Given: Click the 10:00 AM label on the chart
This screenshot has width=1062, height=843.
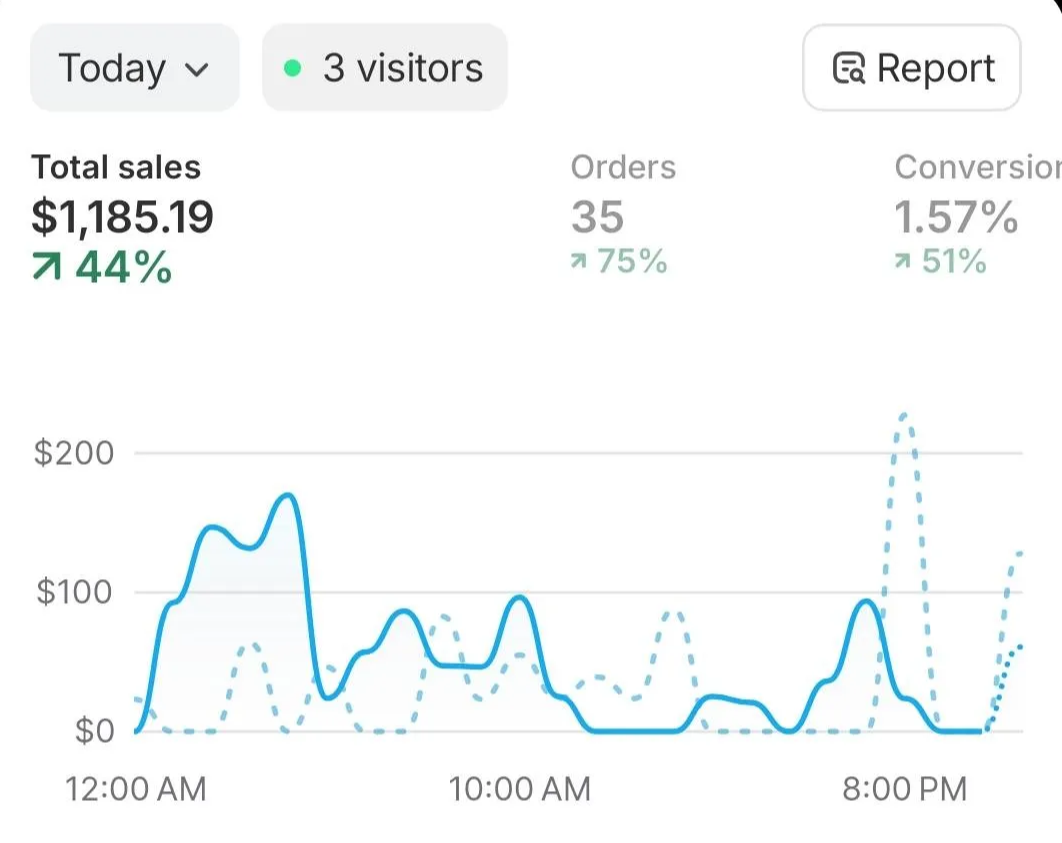Looking at the screenshot, I should tap(520, 789).
